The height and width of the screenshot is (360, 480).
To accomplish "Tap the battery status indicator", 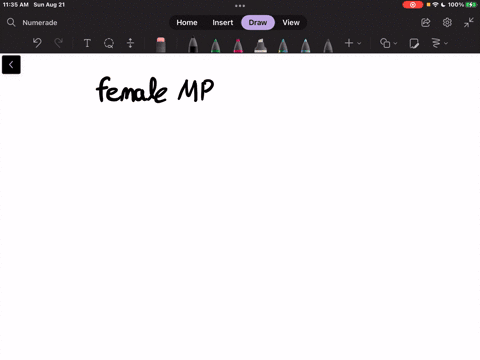I will pos(471,5).
